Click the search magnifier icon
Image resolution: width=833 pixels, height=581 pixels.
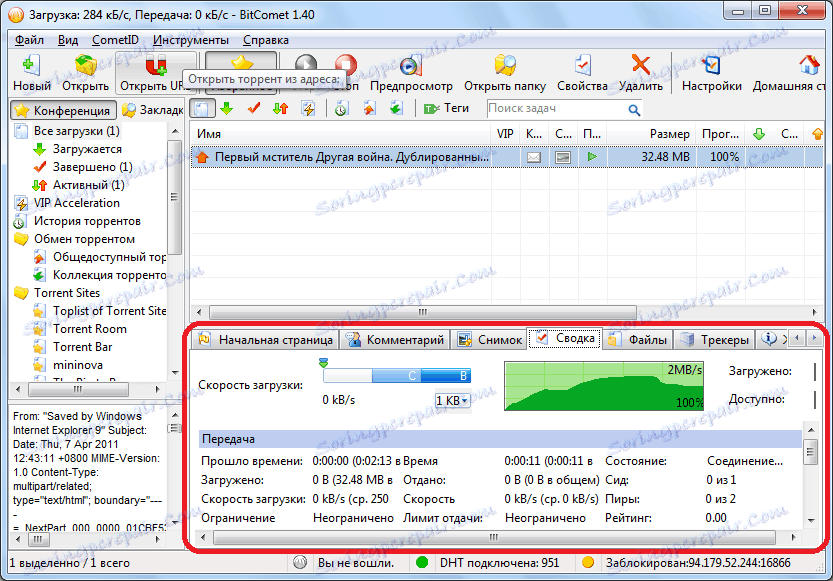coord(633,109)
